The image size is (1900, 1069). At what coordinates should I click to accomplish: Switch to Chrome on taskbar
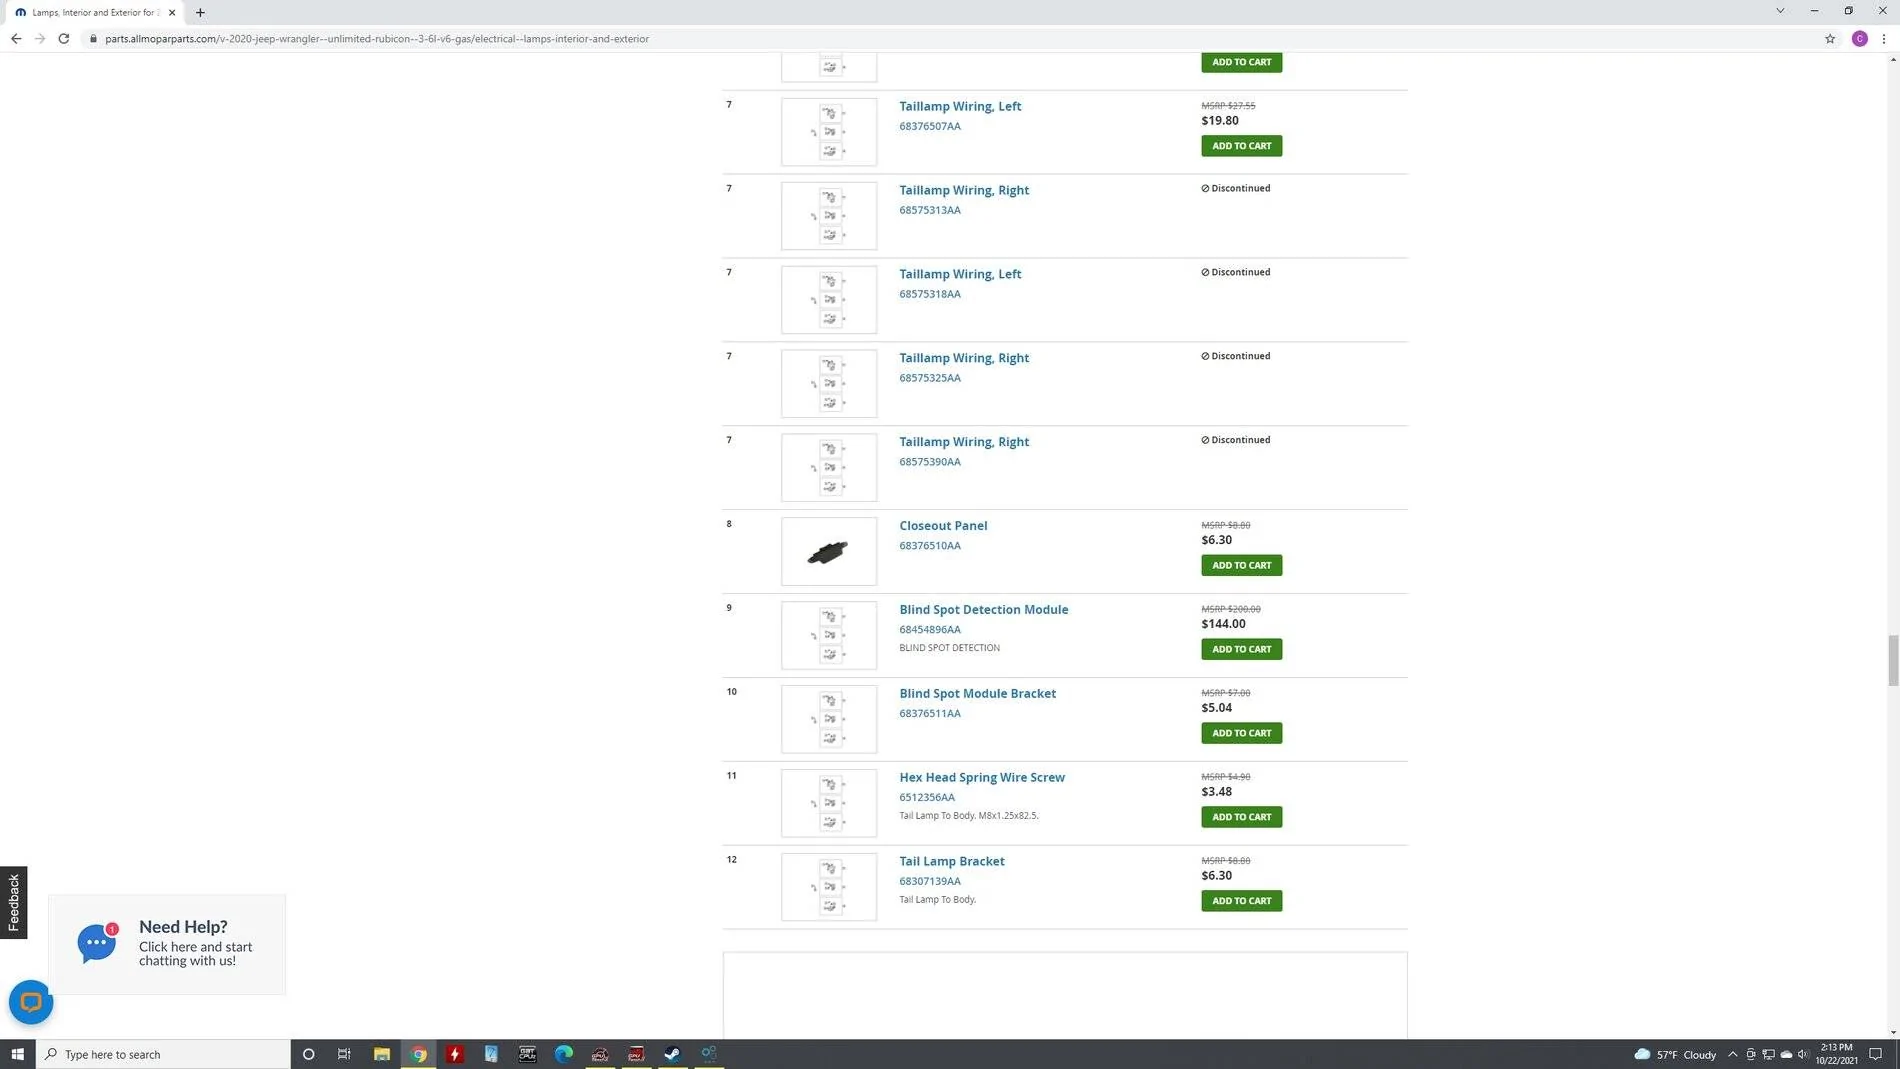tap(419, 1054)
